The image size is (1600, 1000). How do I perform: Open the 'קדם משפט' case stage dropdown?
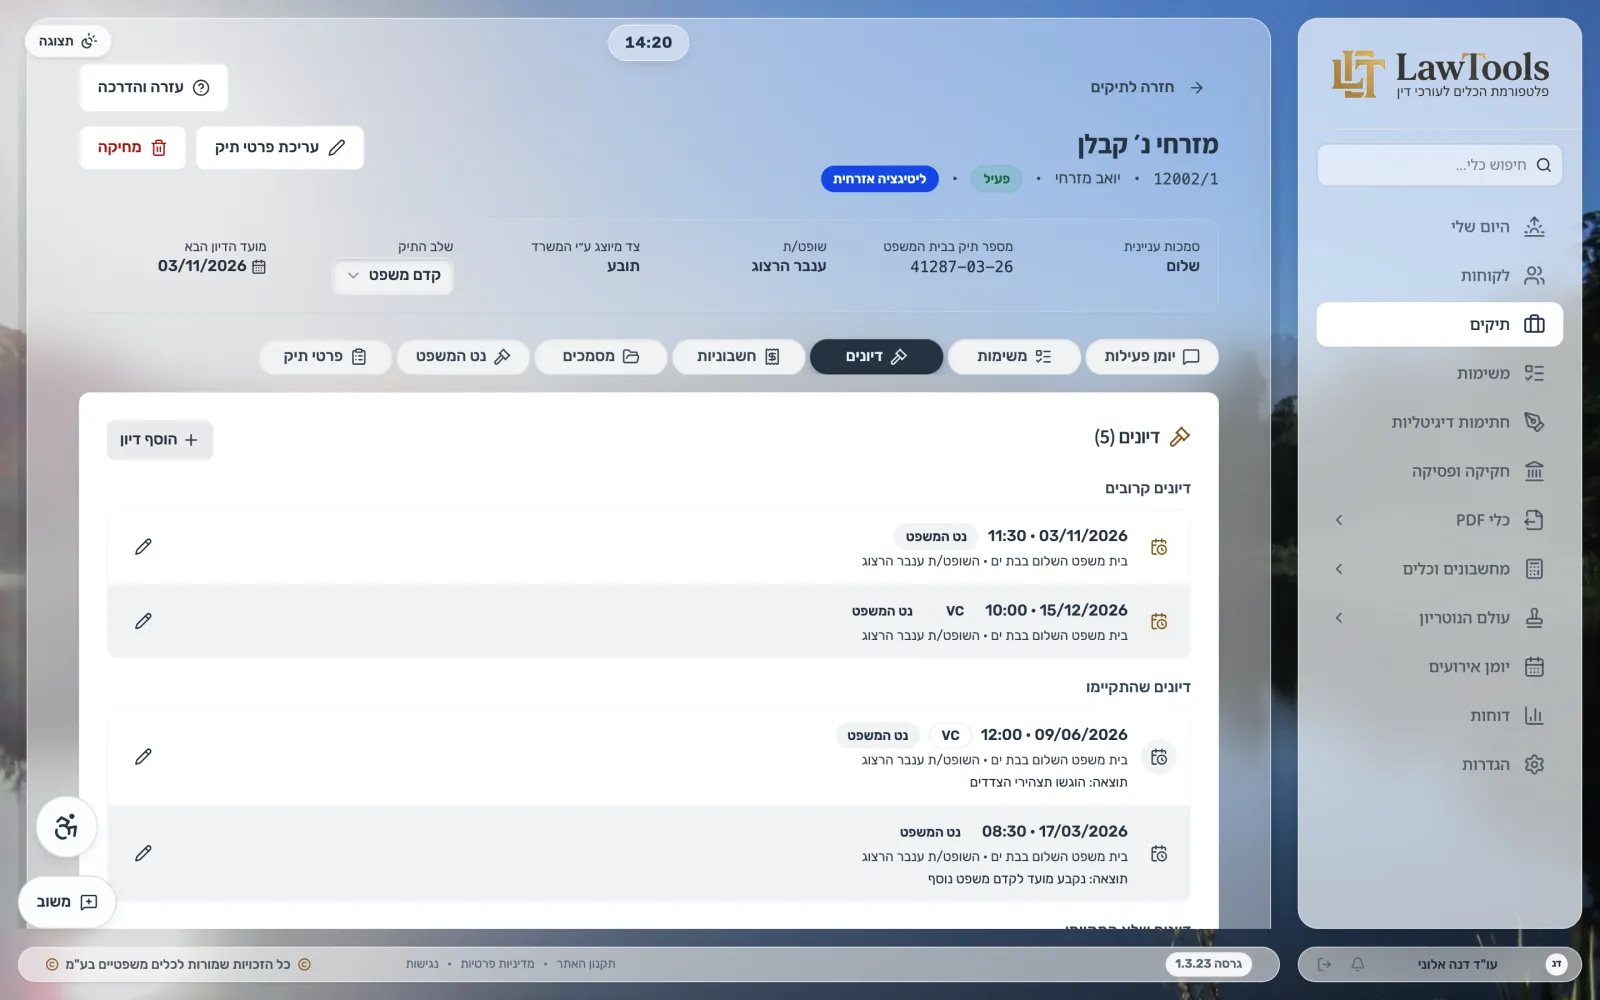tap(393, 275)
